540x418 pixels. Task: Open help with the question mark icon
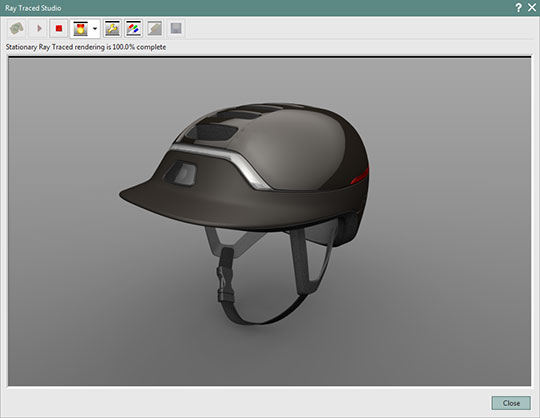(x=518, y=8)
